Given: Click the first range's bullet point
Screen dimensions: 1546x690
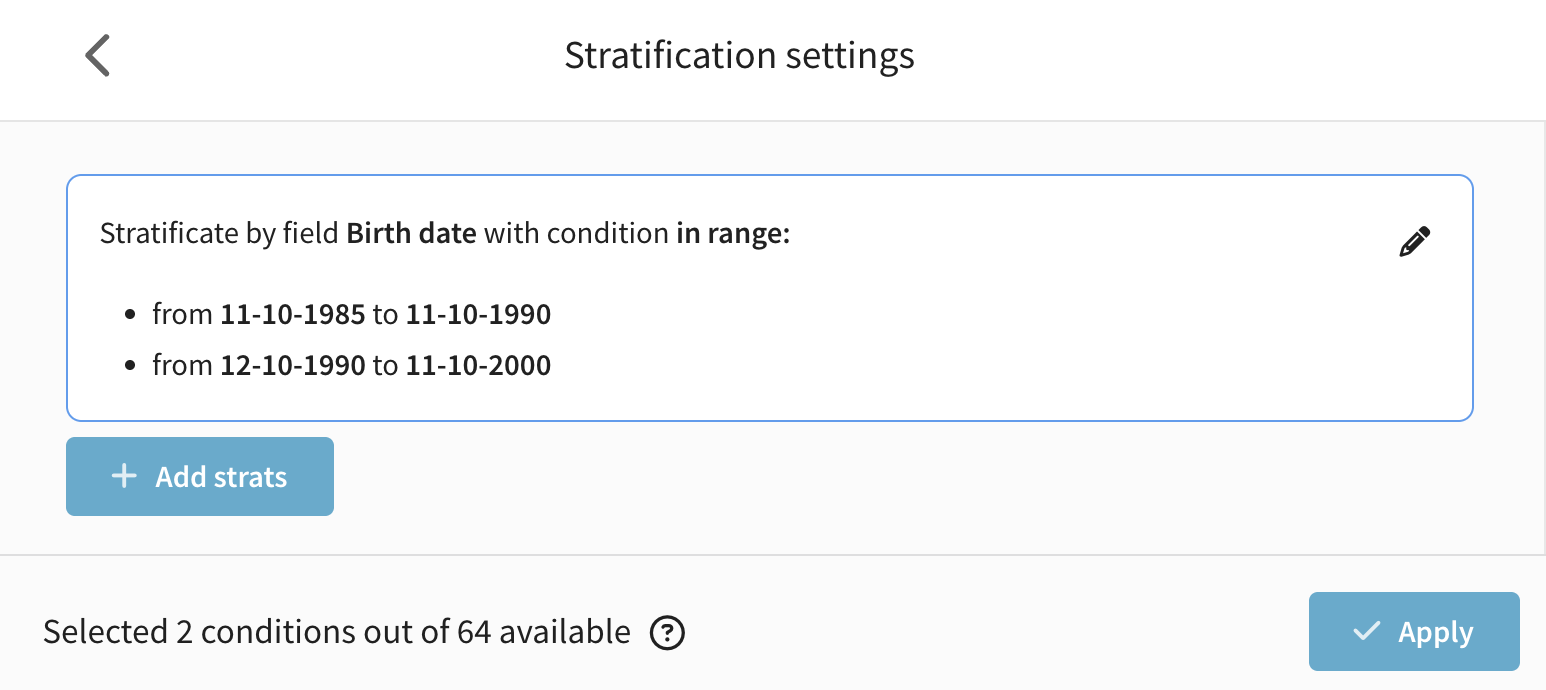Looking at the screenshot, I should click(130, 315).
